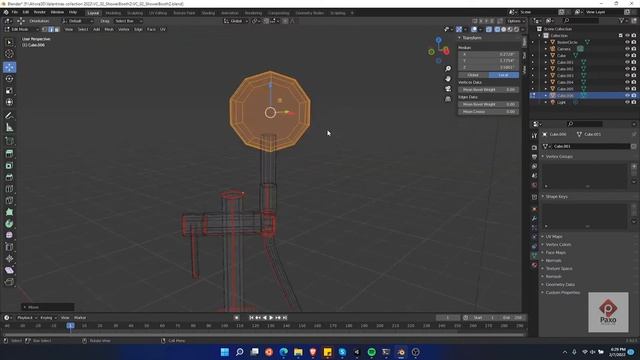Viewport: 640px width, 360px height.
Task: Toggle X-ray display in viewport header
Action: (x=489, y=29)
